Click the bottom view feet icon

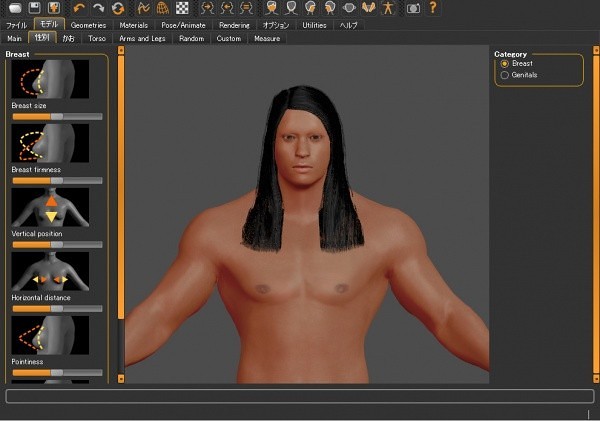tap(368, 8)
